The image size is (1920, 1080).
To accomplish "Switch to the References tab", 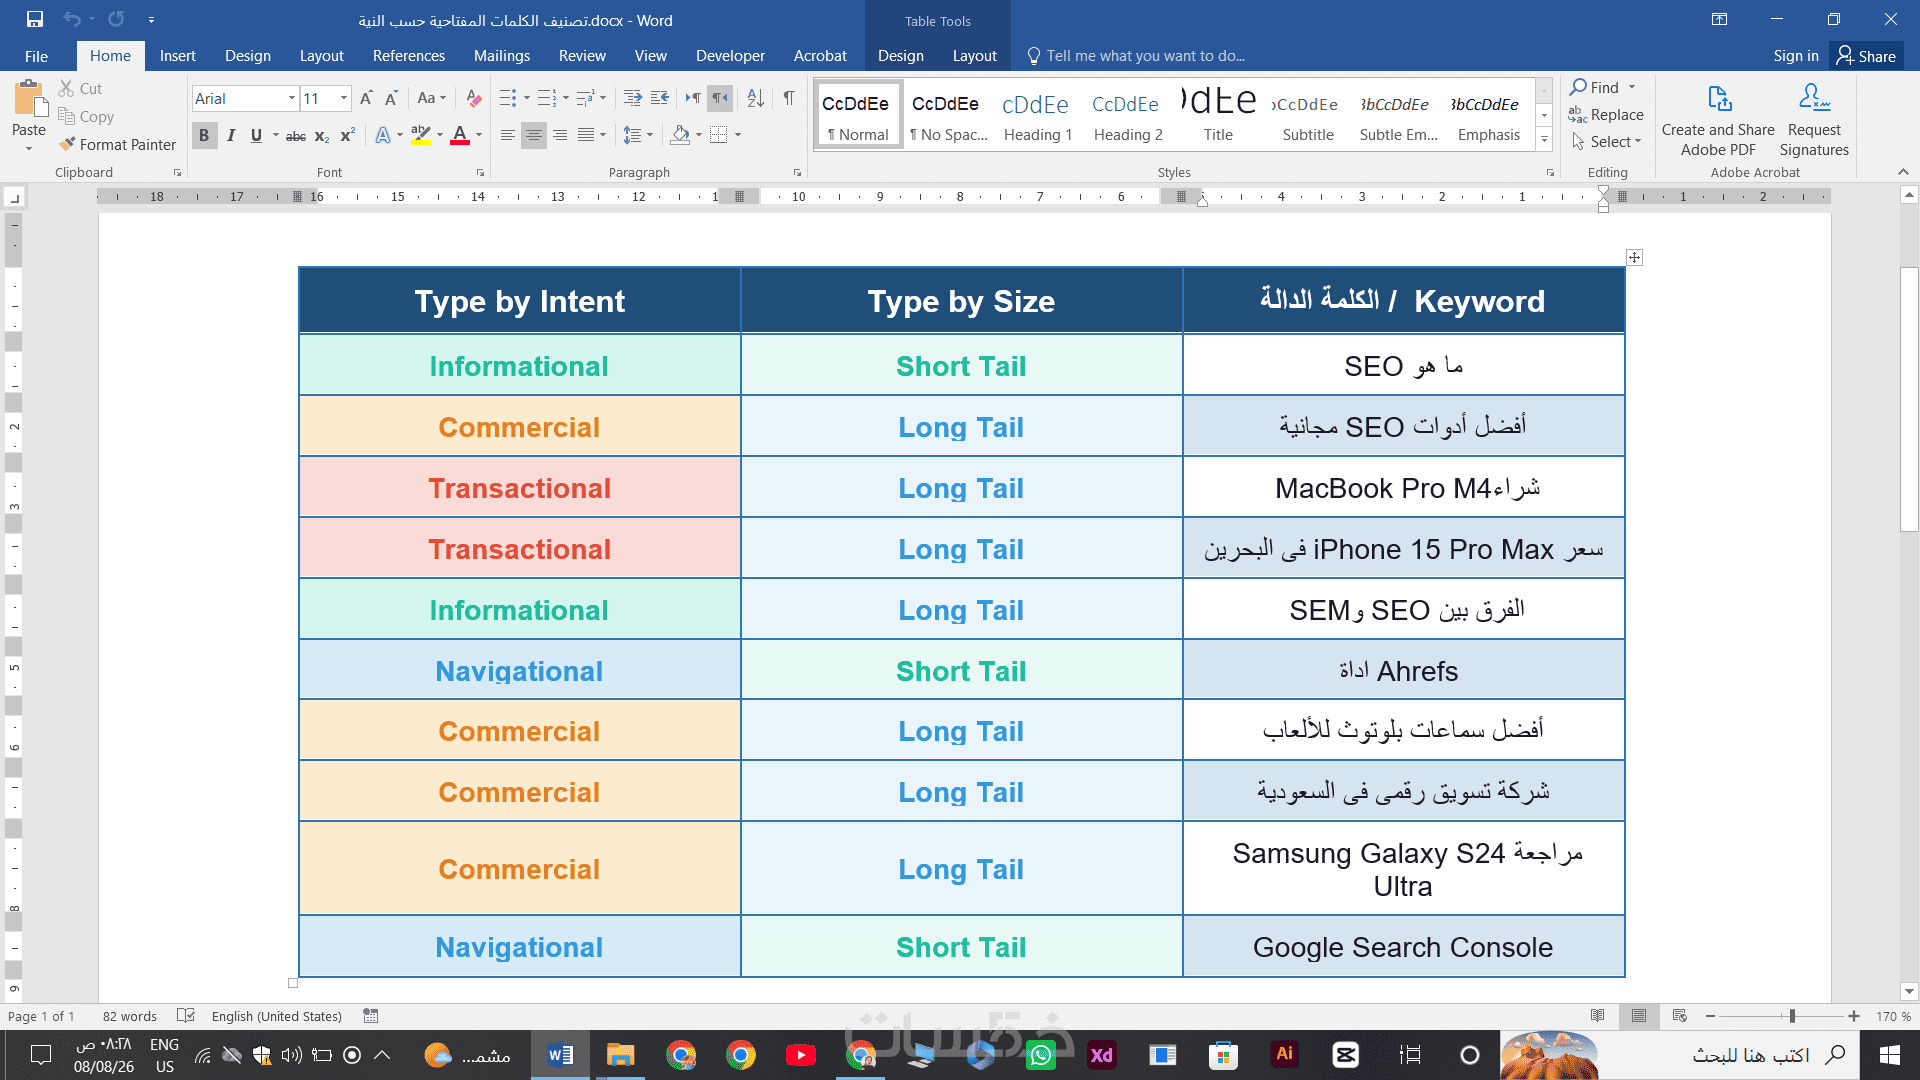I will 409,56.
